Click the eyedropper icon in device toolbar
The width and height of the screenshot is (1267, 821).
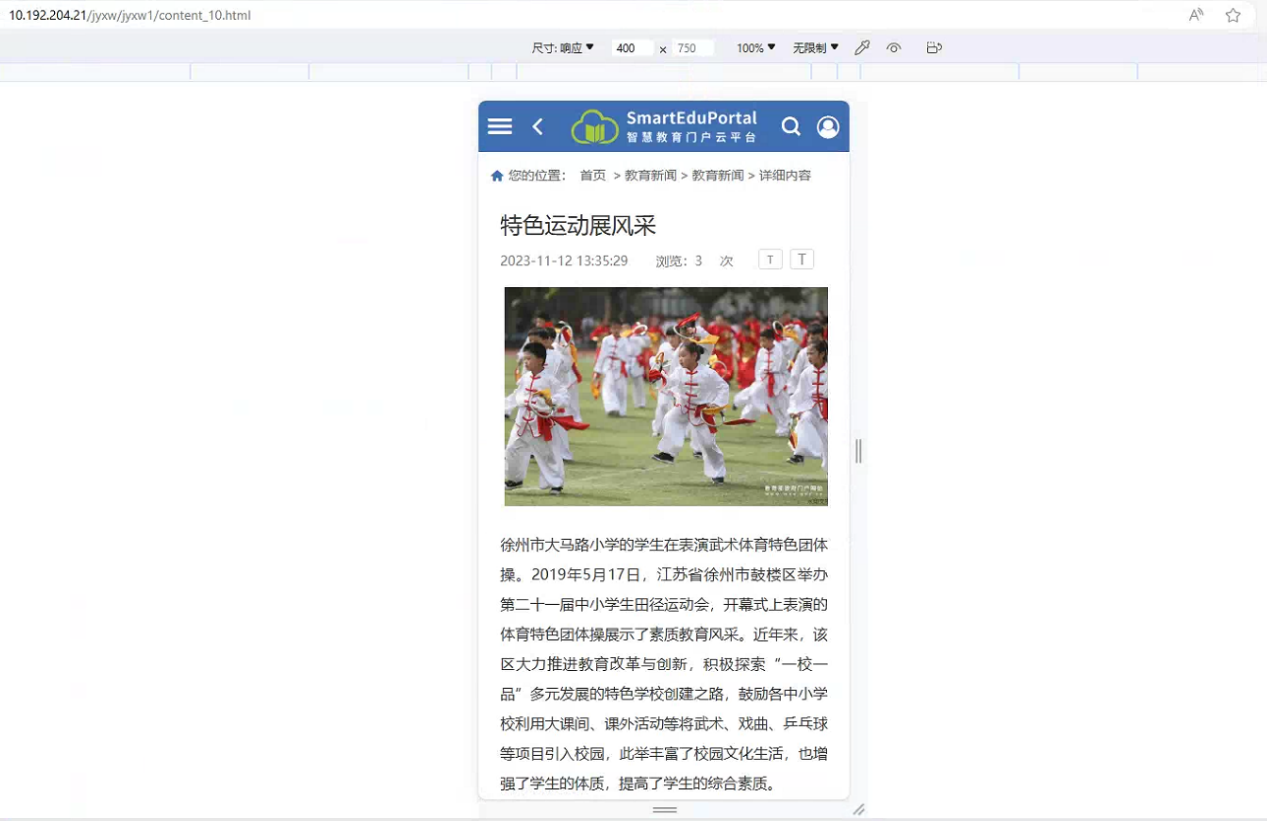click(x=862, y=48)
